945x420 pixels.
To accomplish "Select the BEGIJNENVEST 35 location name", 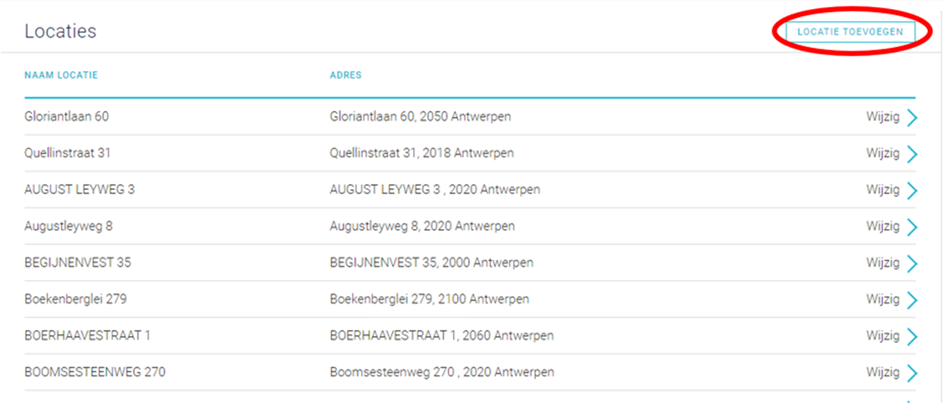I will tap(78, 263).
